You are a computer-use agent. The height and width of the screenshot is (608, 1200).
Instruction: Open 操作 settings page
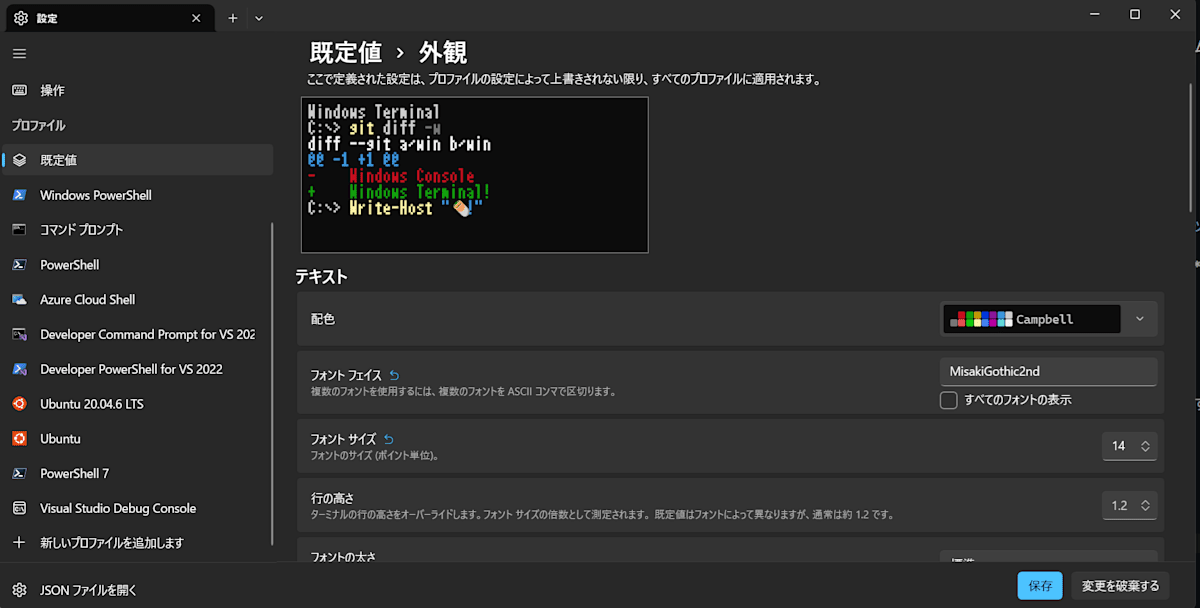tap(138, 90)
